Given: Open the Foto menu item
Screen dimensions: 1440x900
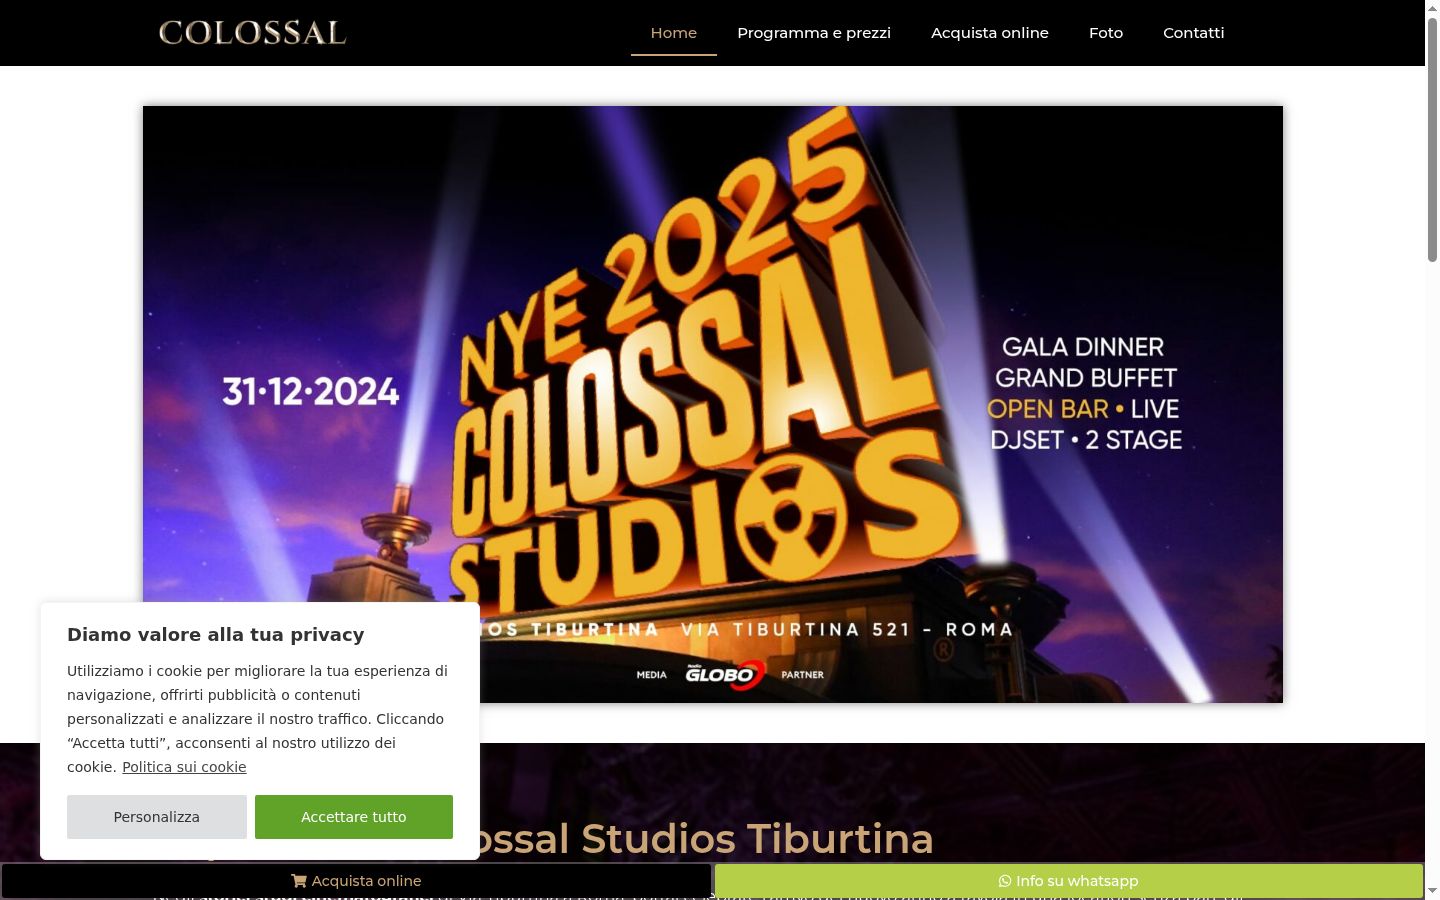Looking at the screenshot, I should click(x=1106, y=33).
